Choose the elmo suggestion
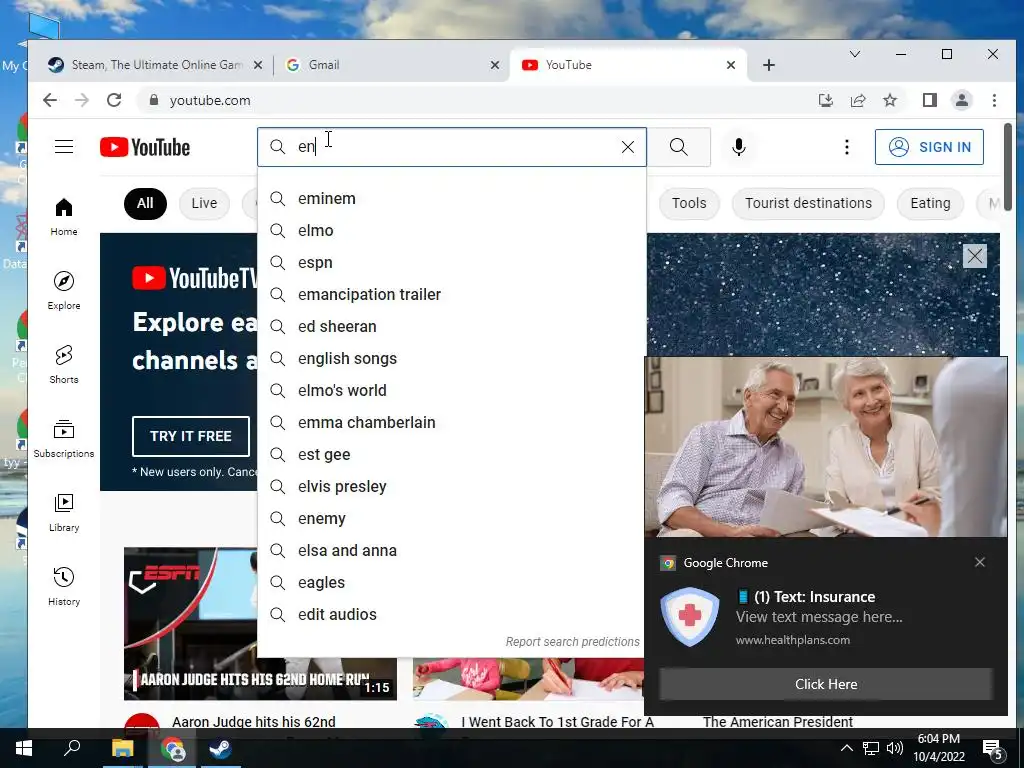1024x768 pixels. pyautogui.click(x=452, y=231)
